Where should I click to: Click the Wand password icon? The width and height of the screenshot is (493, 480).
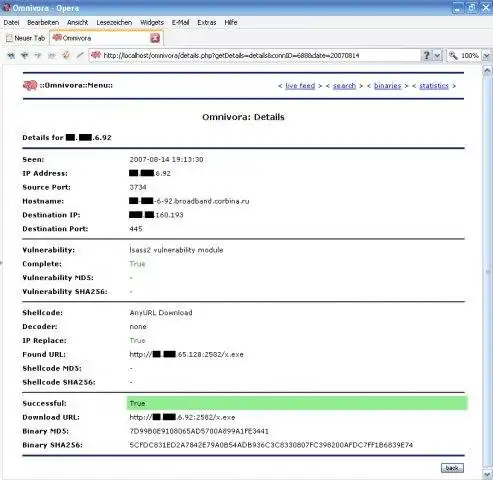click(80, 55)
